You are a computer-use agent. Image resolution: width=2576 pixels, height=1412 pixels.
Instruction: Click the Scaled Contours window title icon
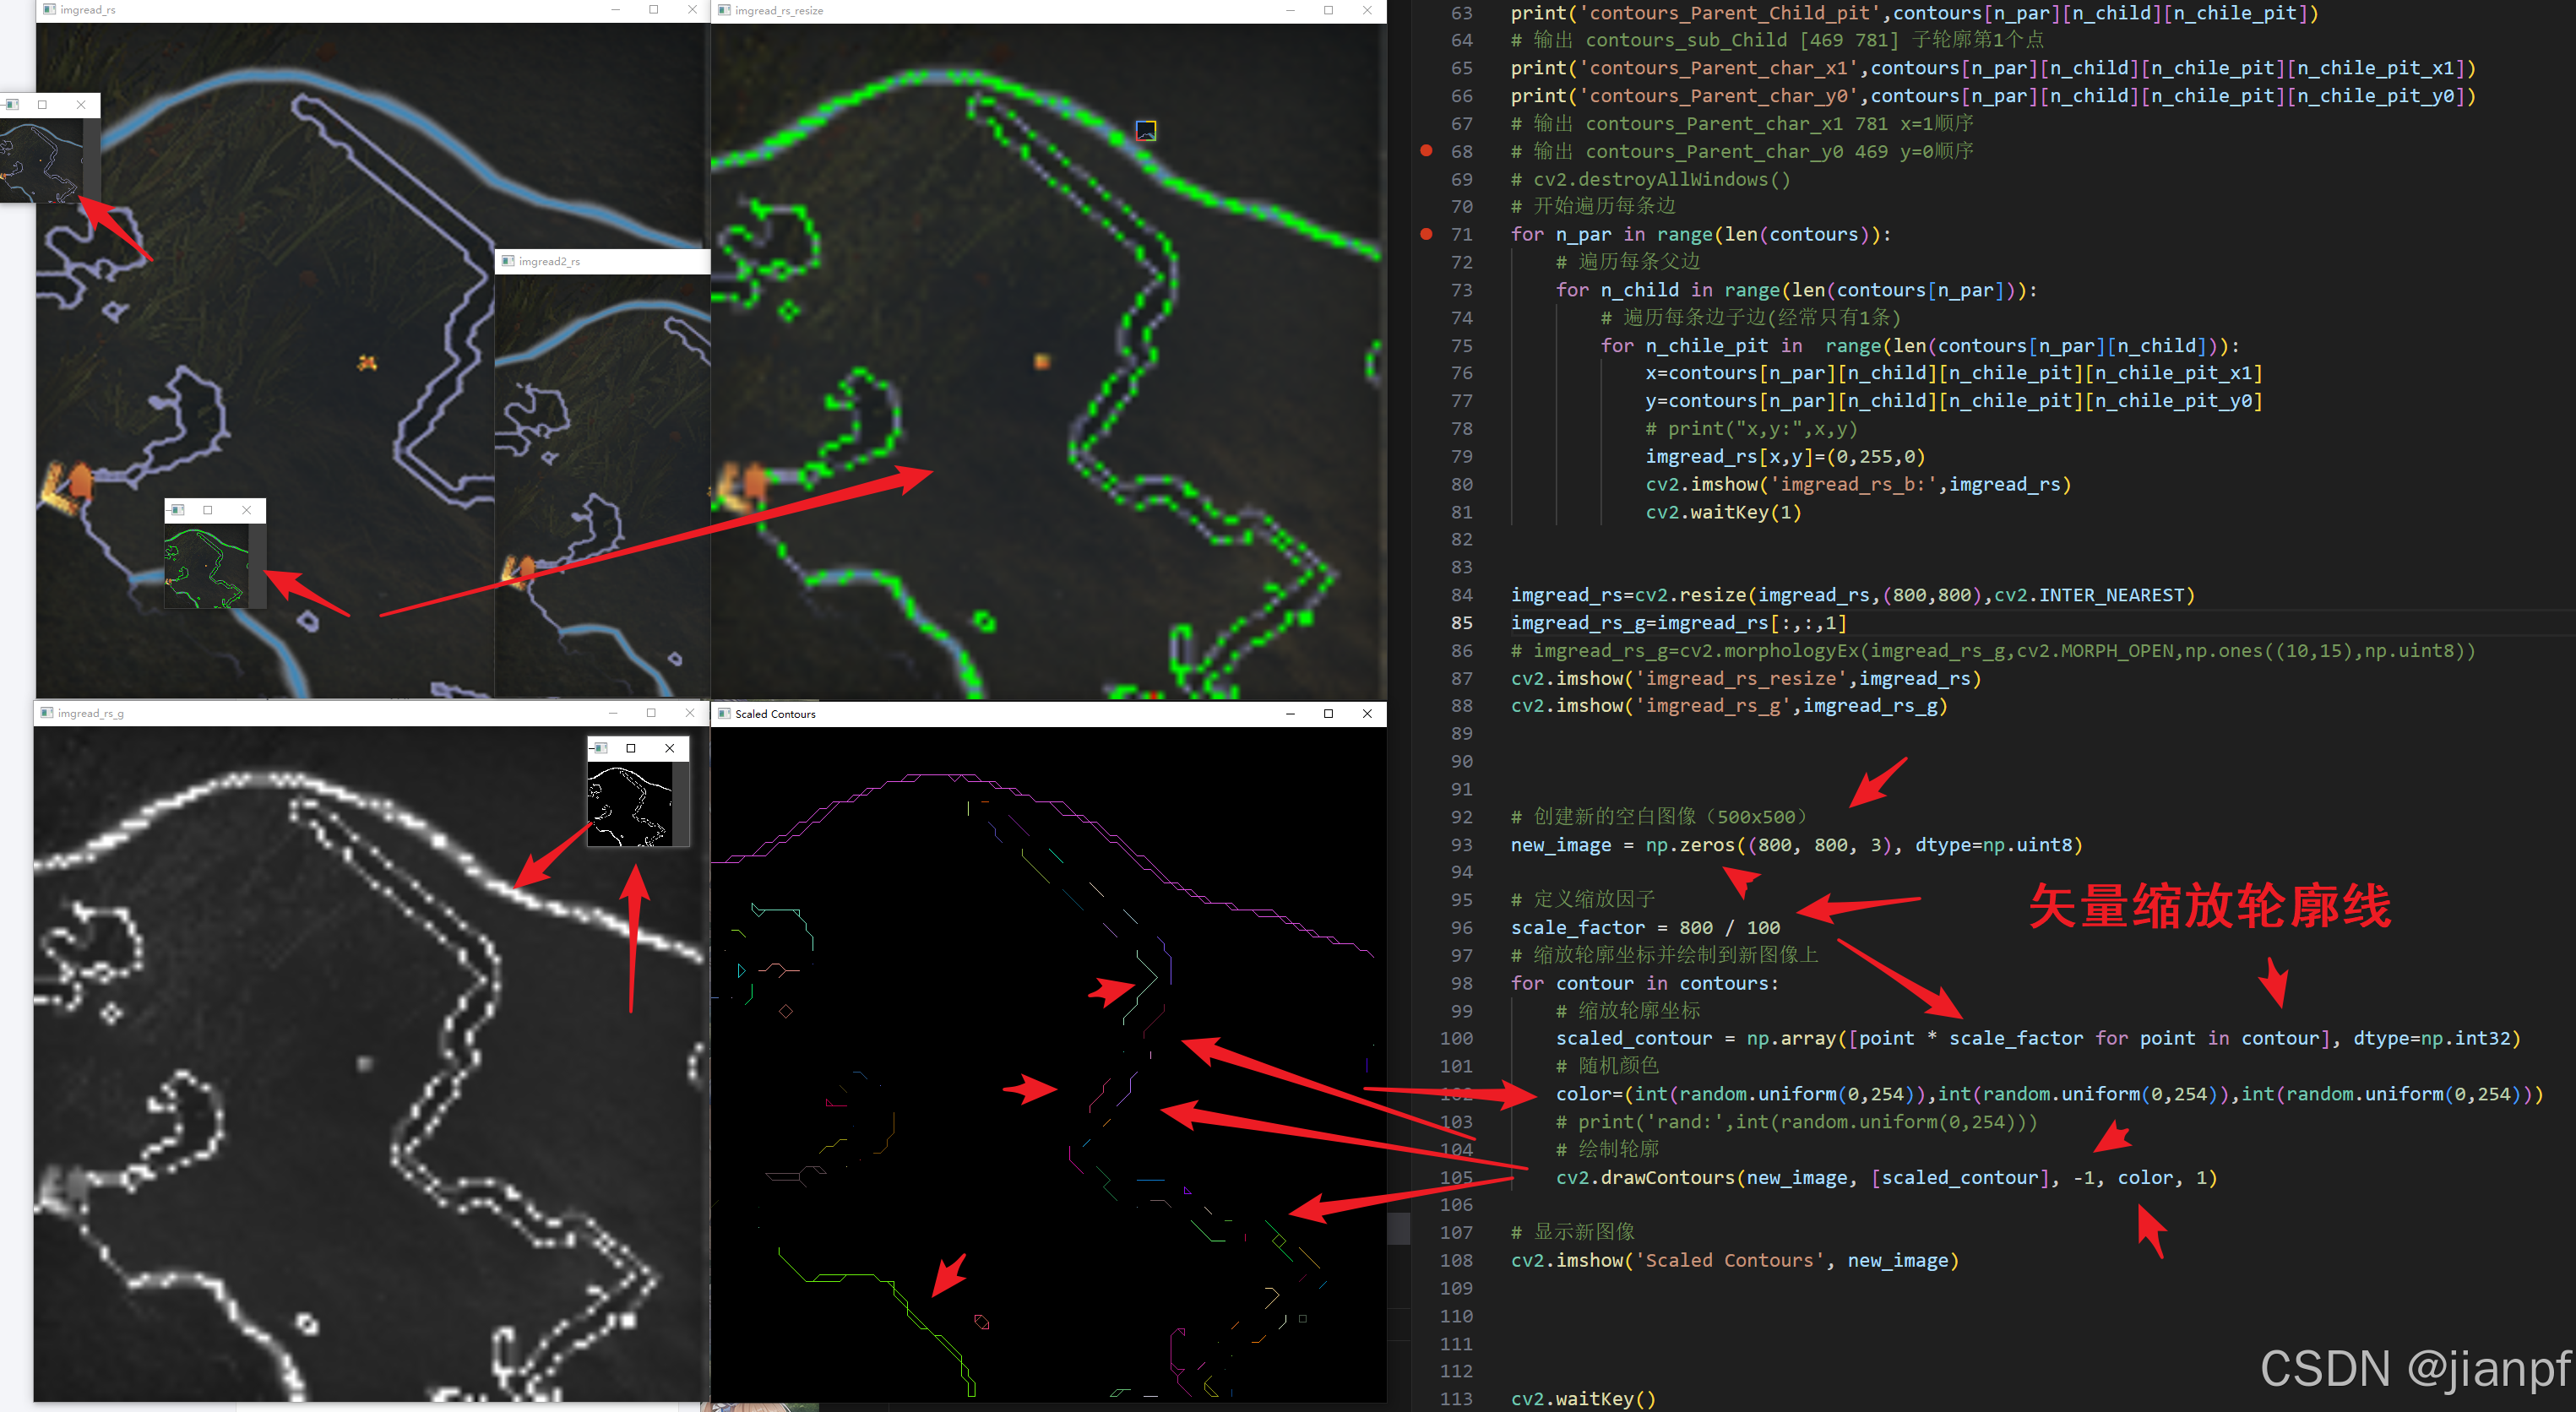point(724,713)
